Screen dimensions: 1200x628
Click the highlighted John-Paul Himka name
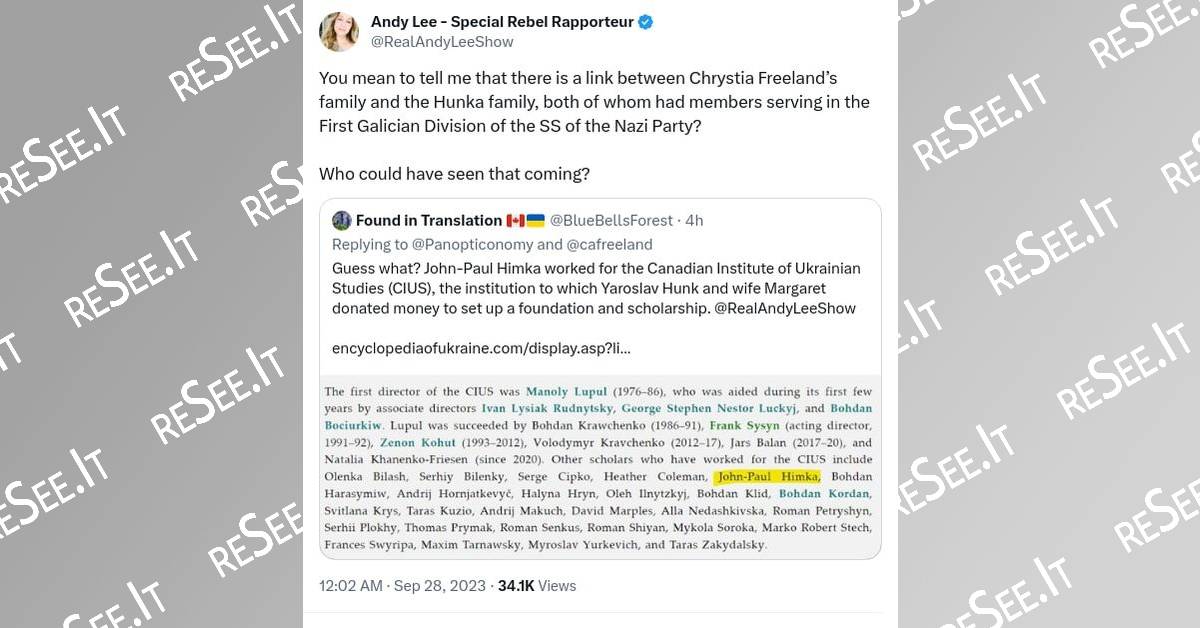point(769,477)
